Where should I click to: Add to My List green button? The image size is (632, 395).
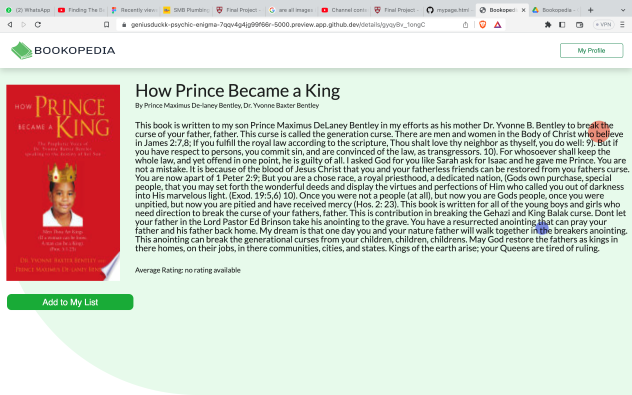pos(70,302)
